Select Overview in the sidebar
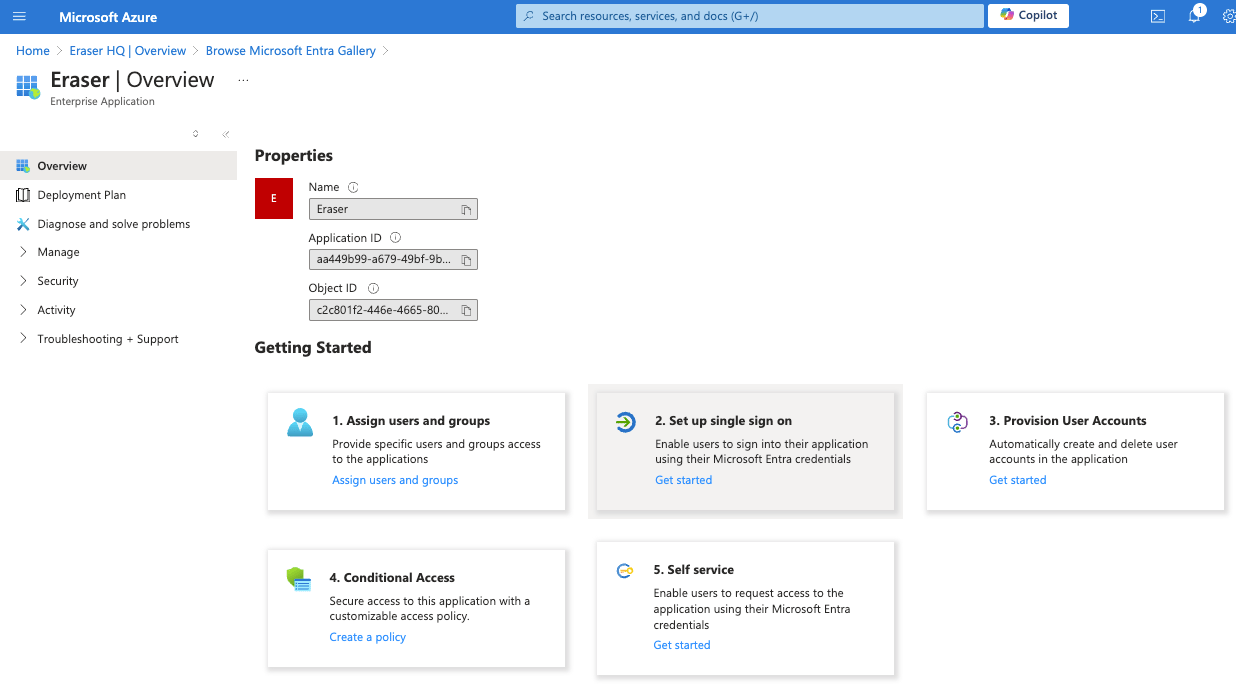The height and width of the screenshot is (684, 1236). click(x=118, y=166)
